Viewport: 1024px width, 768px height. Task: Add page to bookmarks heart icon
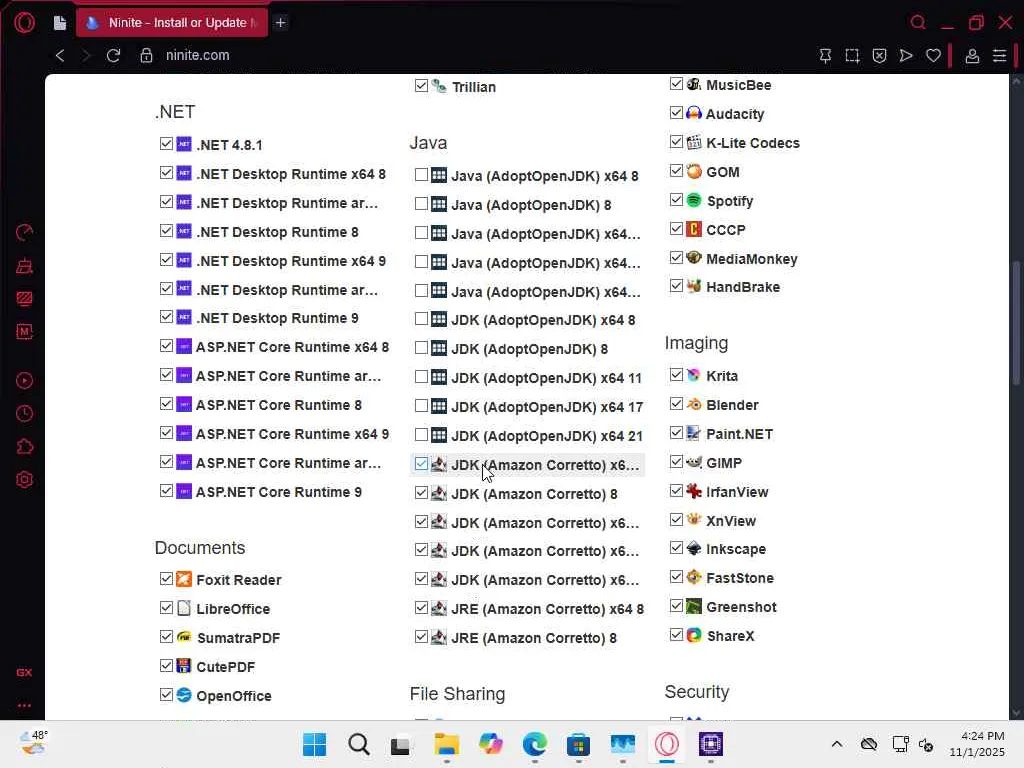click(933, 56)
